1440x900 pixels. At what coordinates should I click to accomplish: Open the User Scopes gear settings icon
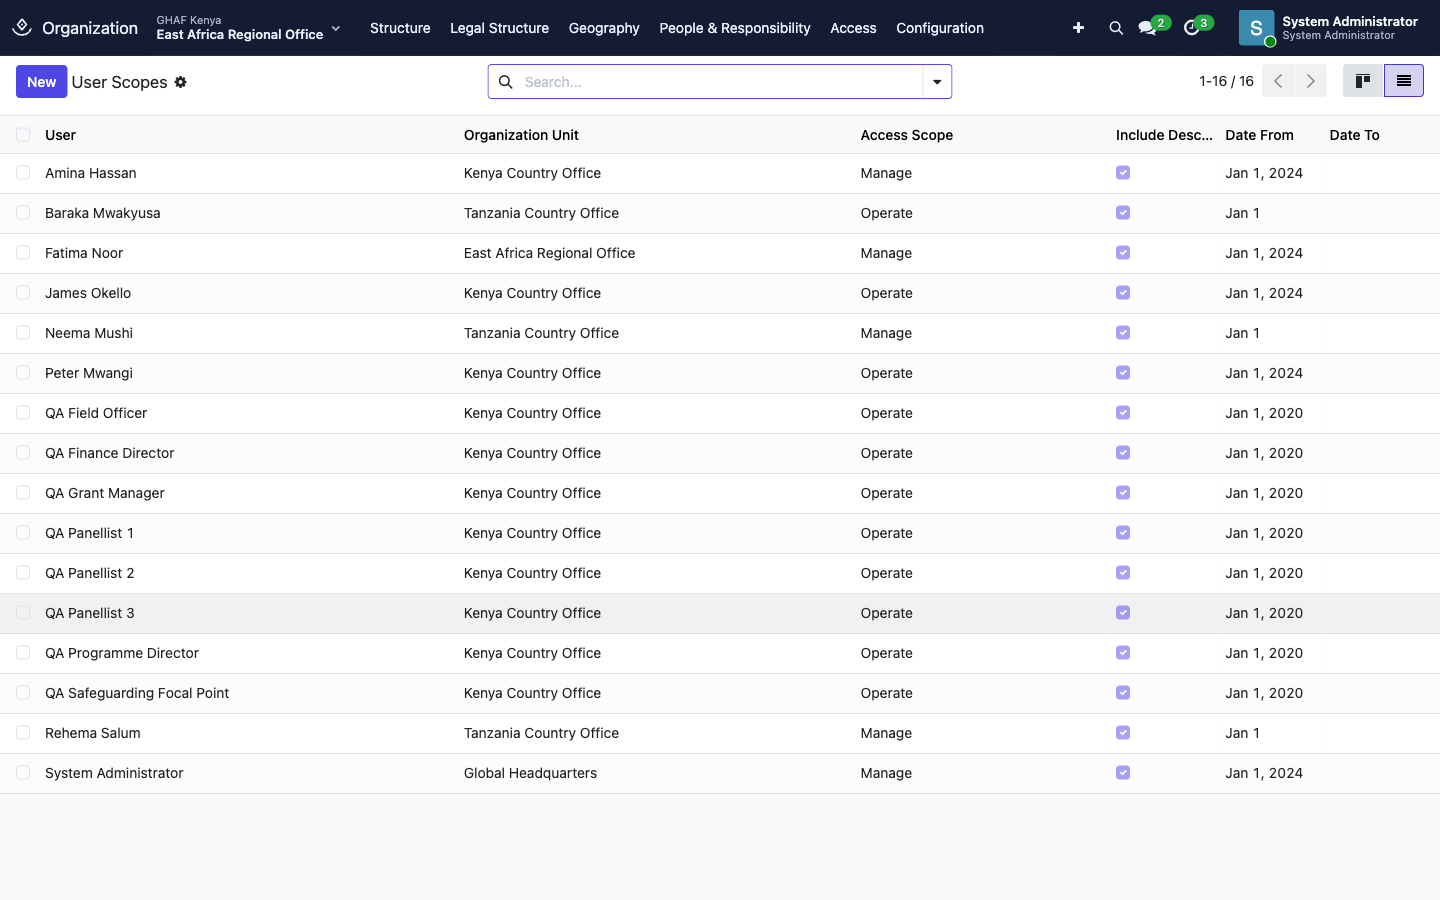[x=181, y=82]
